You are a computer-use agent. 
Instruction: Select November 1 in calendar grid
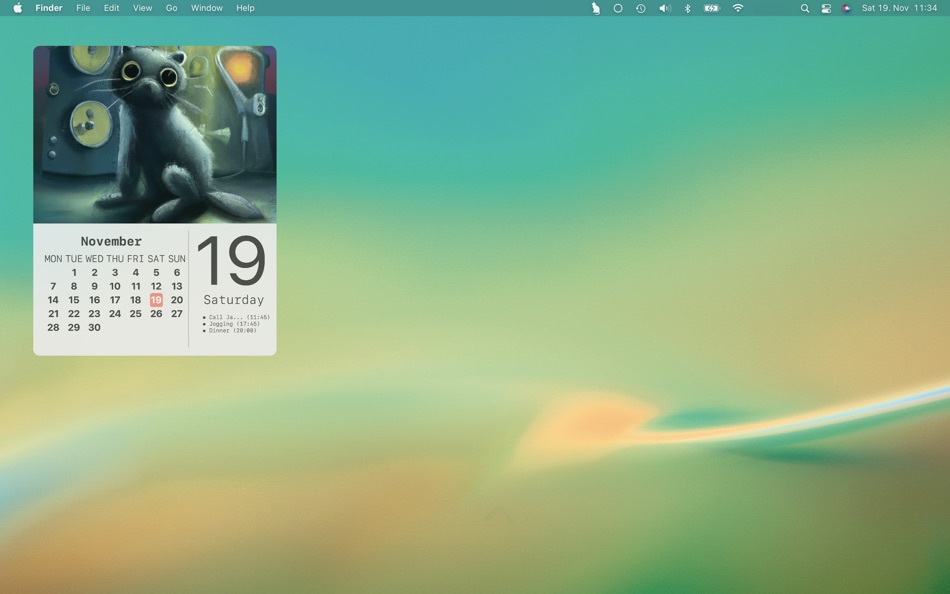(74, 272)
